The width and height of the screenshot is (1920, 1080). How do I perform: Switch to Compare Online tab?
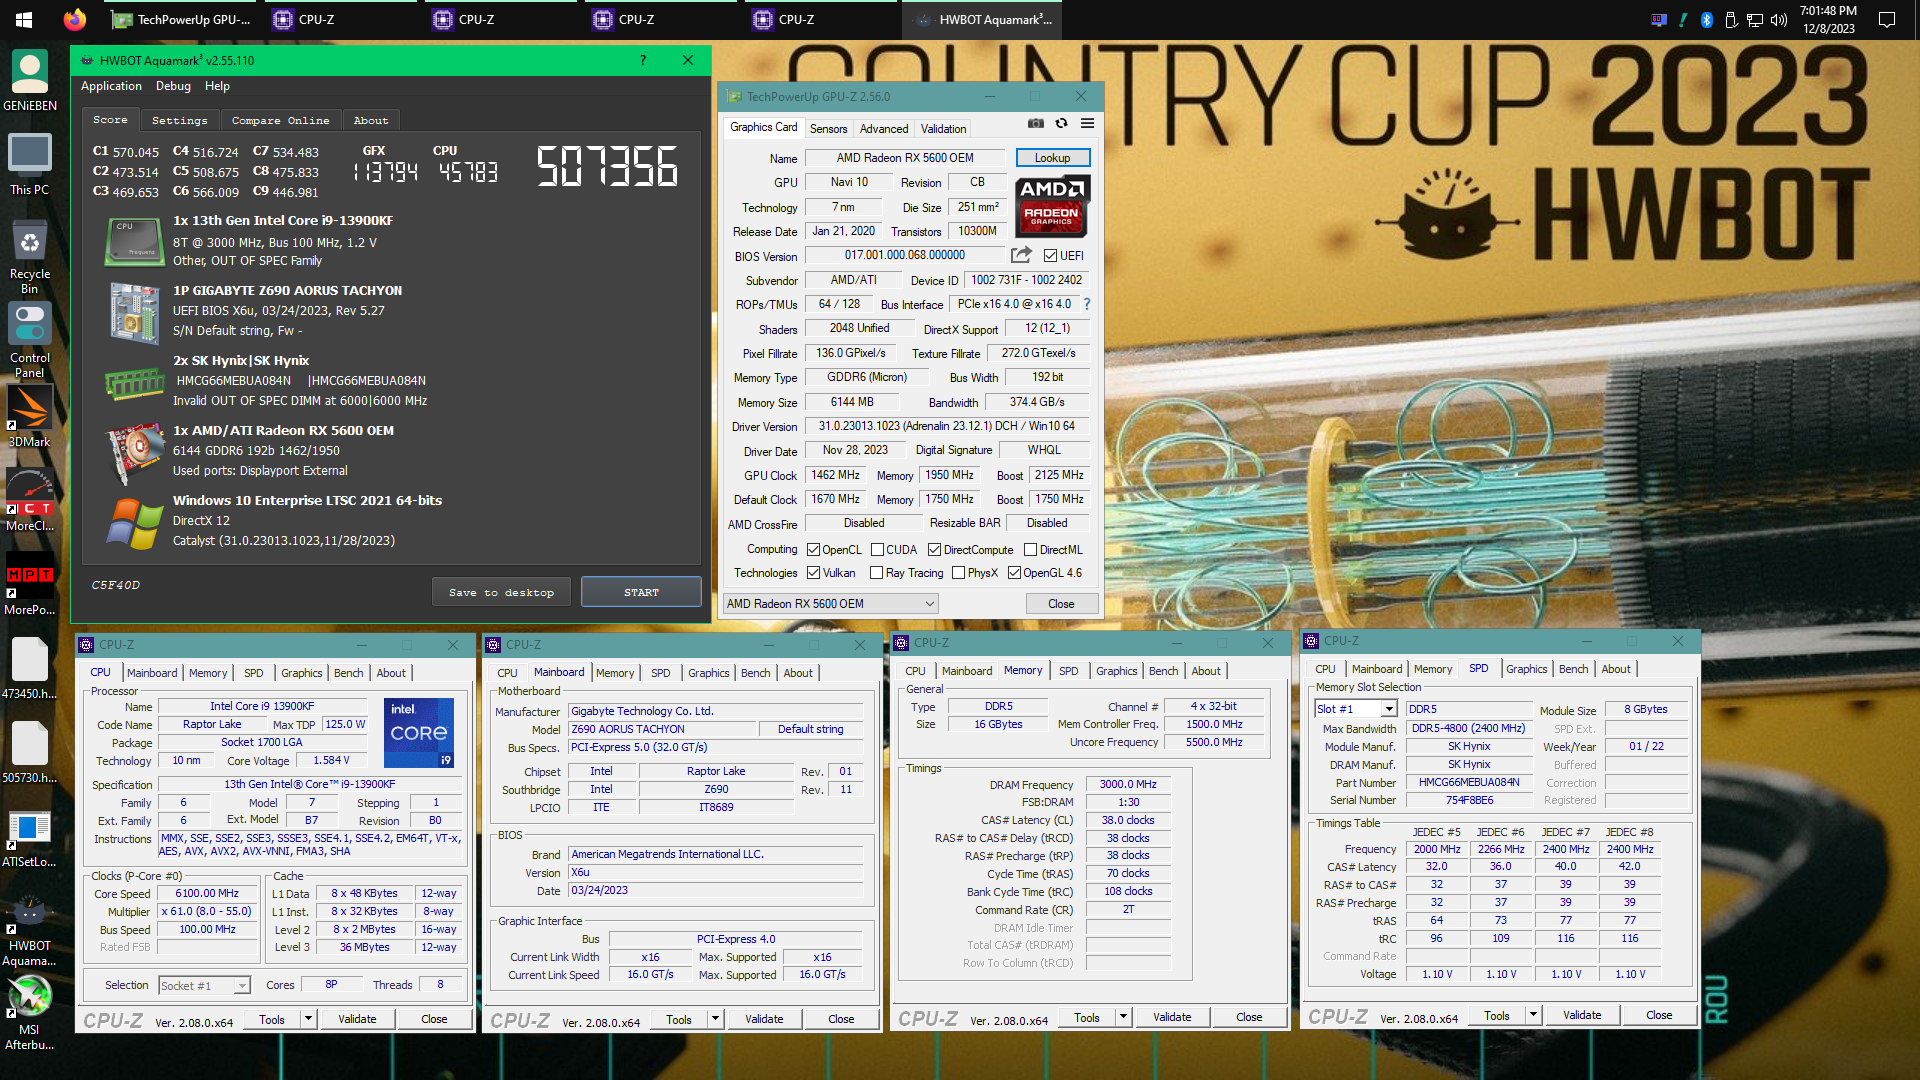280,120
